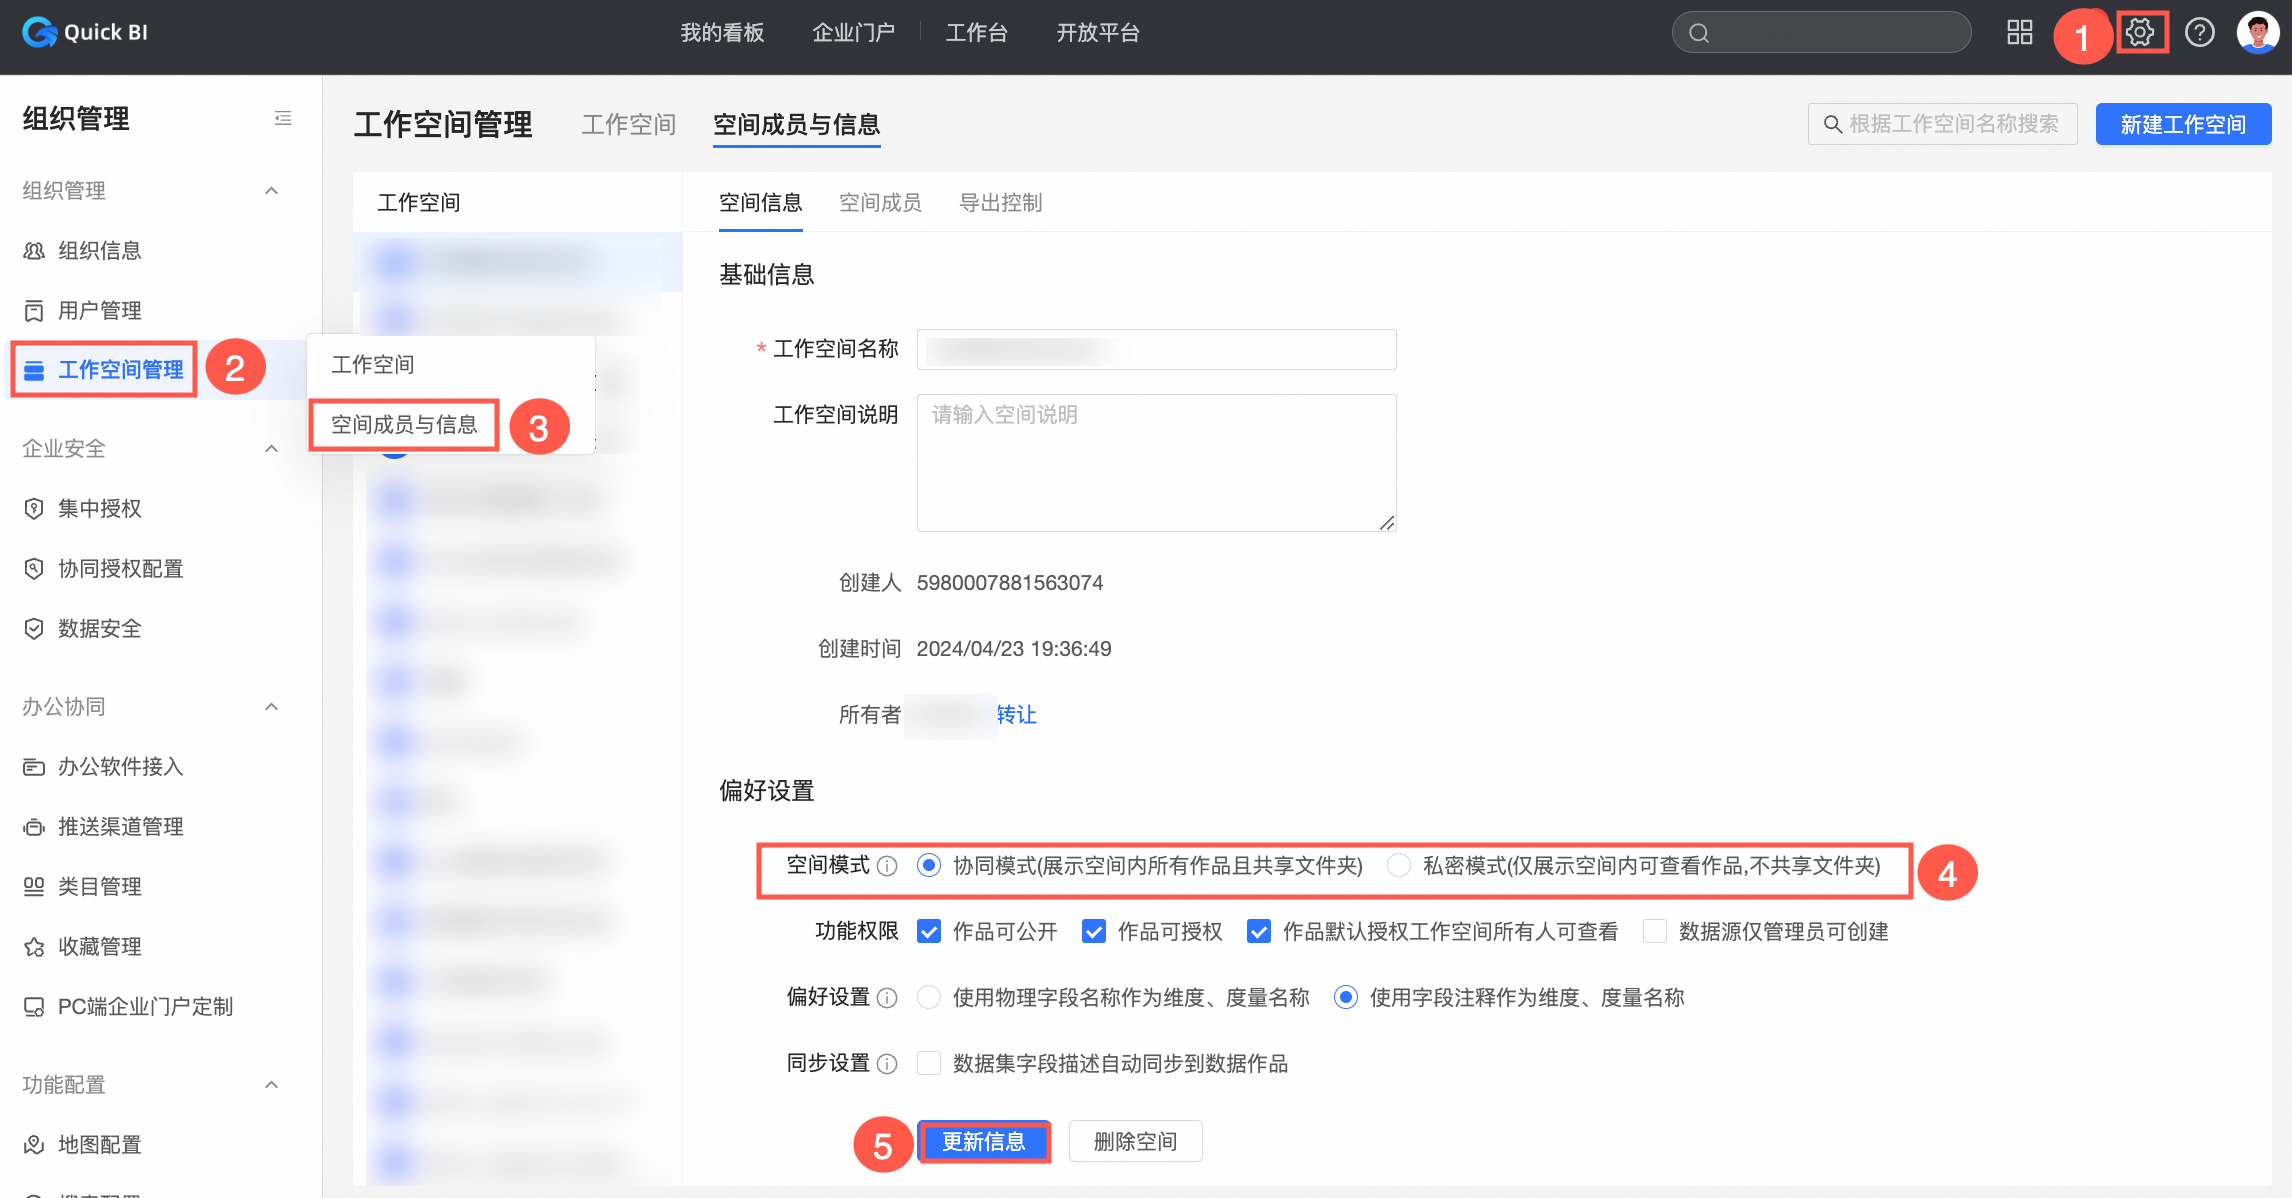Open the user avatar menu
The image size is (2292, 1198).
coord(2257,33)
